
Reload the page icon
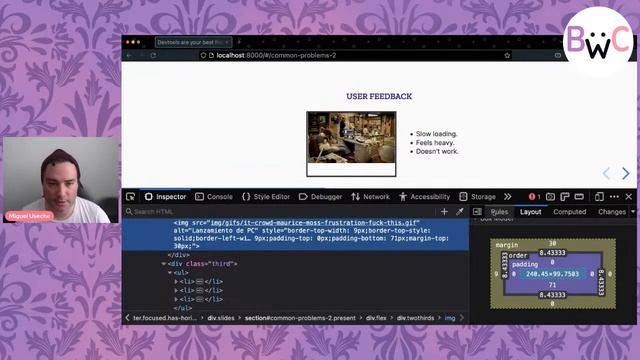(x=153, y=56)
